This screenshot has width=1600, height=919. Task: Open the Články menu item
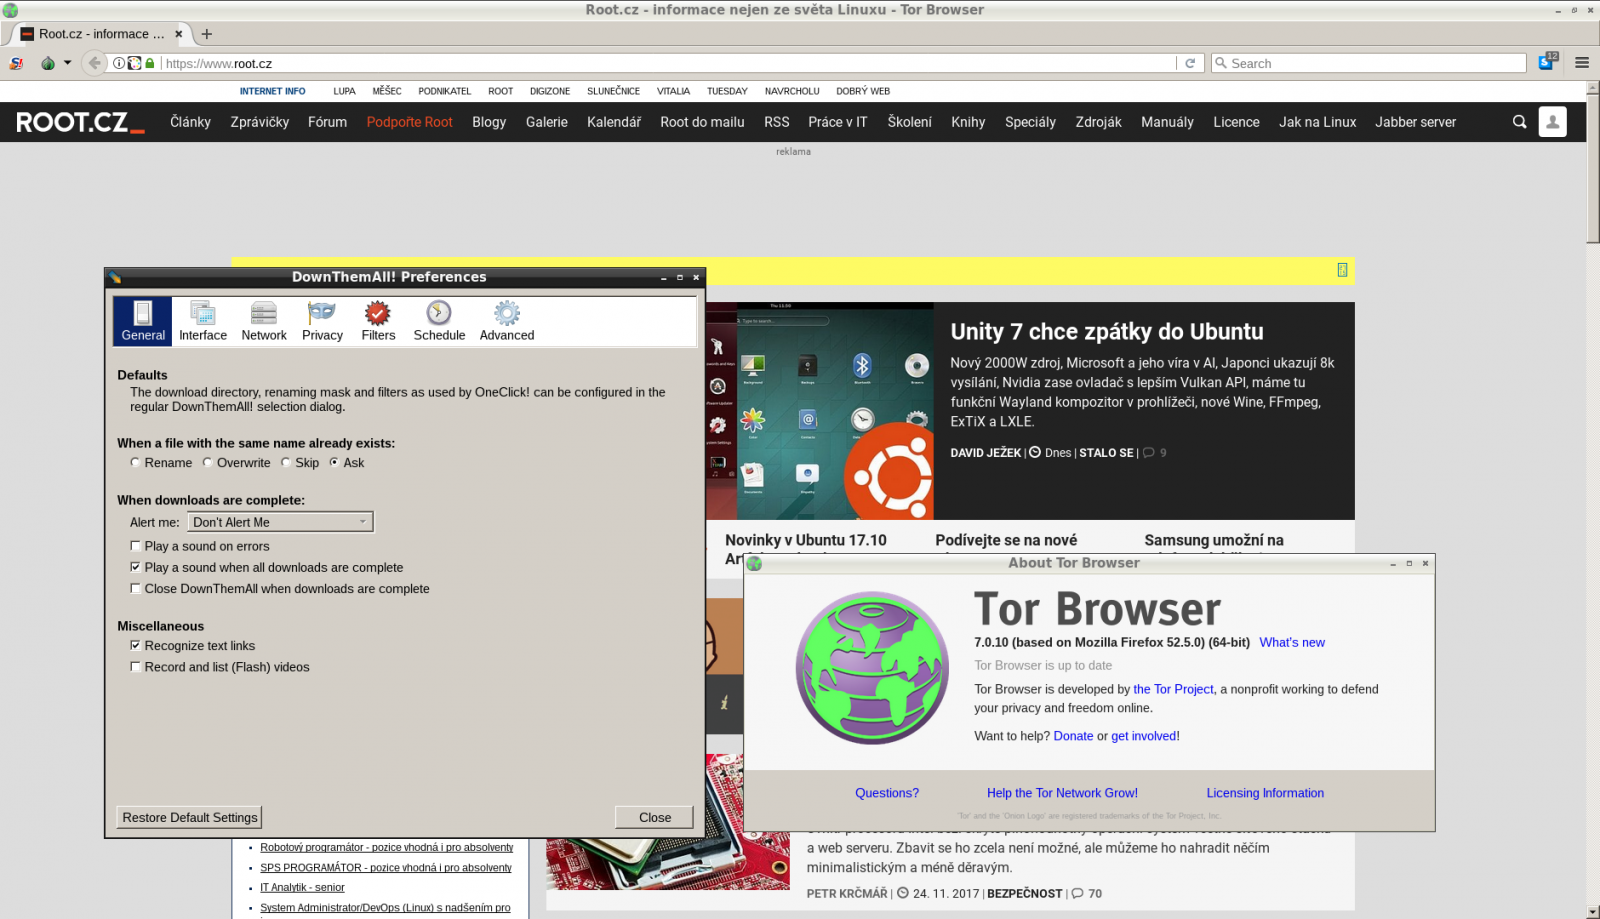coord(190,122)
